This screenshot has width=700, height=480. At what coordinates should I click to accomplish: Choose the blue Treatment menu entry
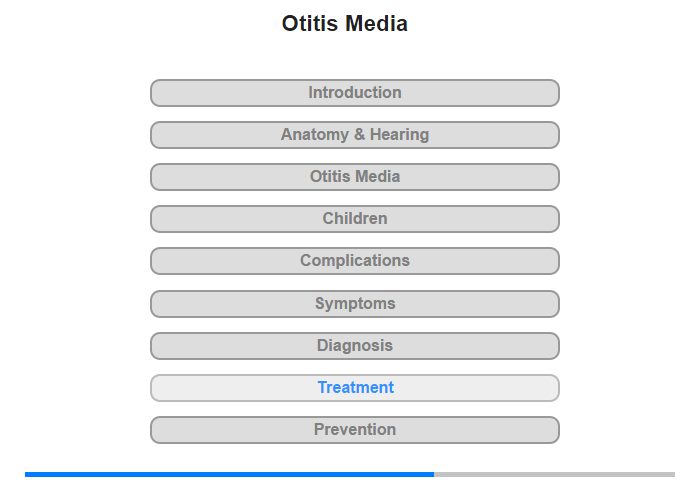coord(354,388)
